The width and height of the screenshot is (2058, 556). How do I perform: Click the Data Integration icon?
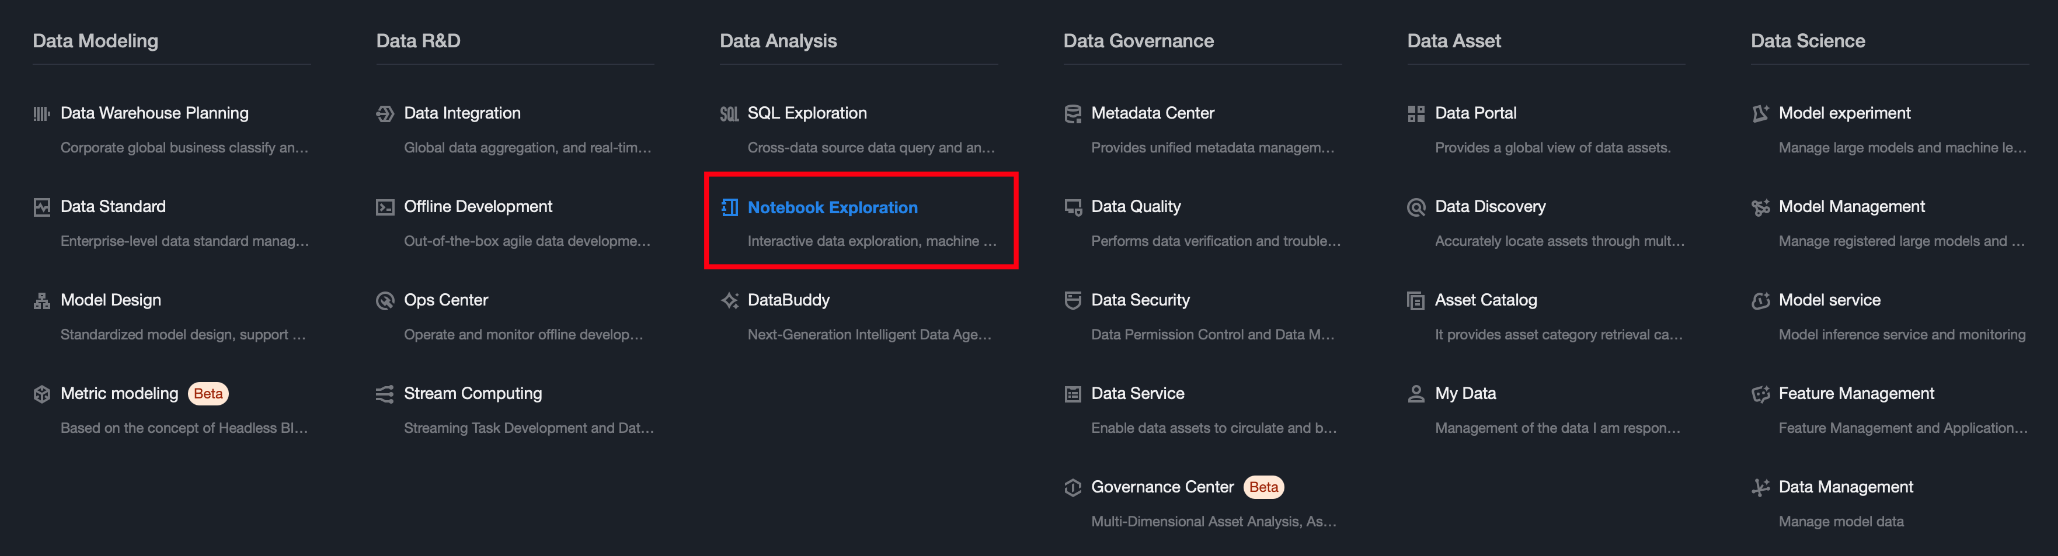385,114
